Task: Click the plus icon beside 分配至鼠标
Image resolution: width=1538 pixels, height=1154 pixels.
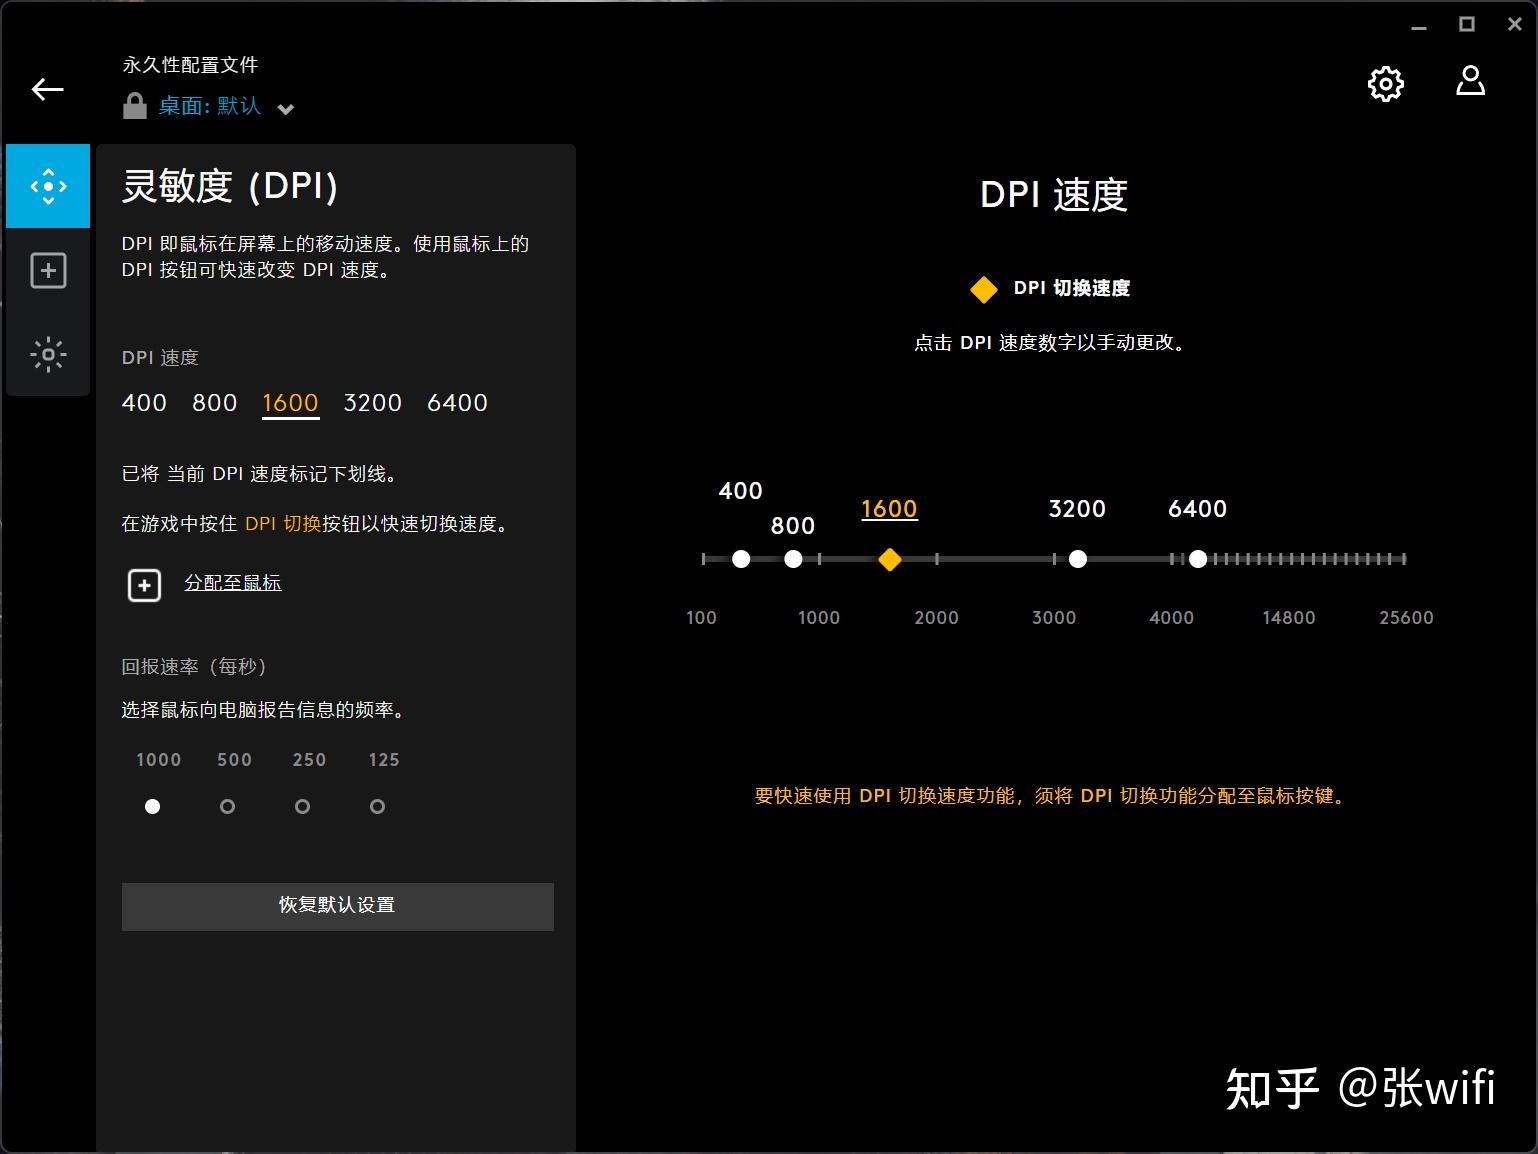Action: click(x=143, y=585)
